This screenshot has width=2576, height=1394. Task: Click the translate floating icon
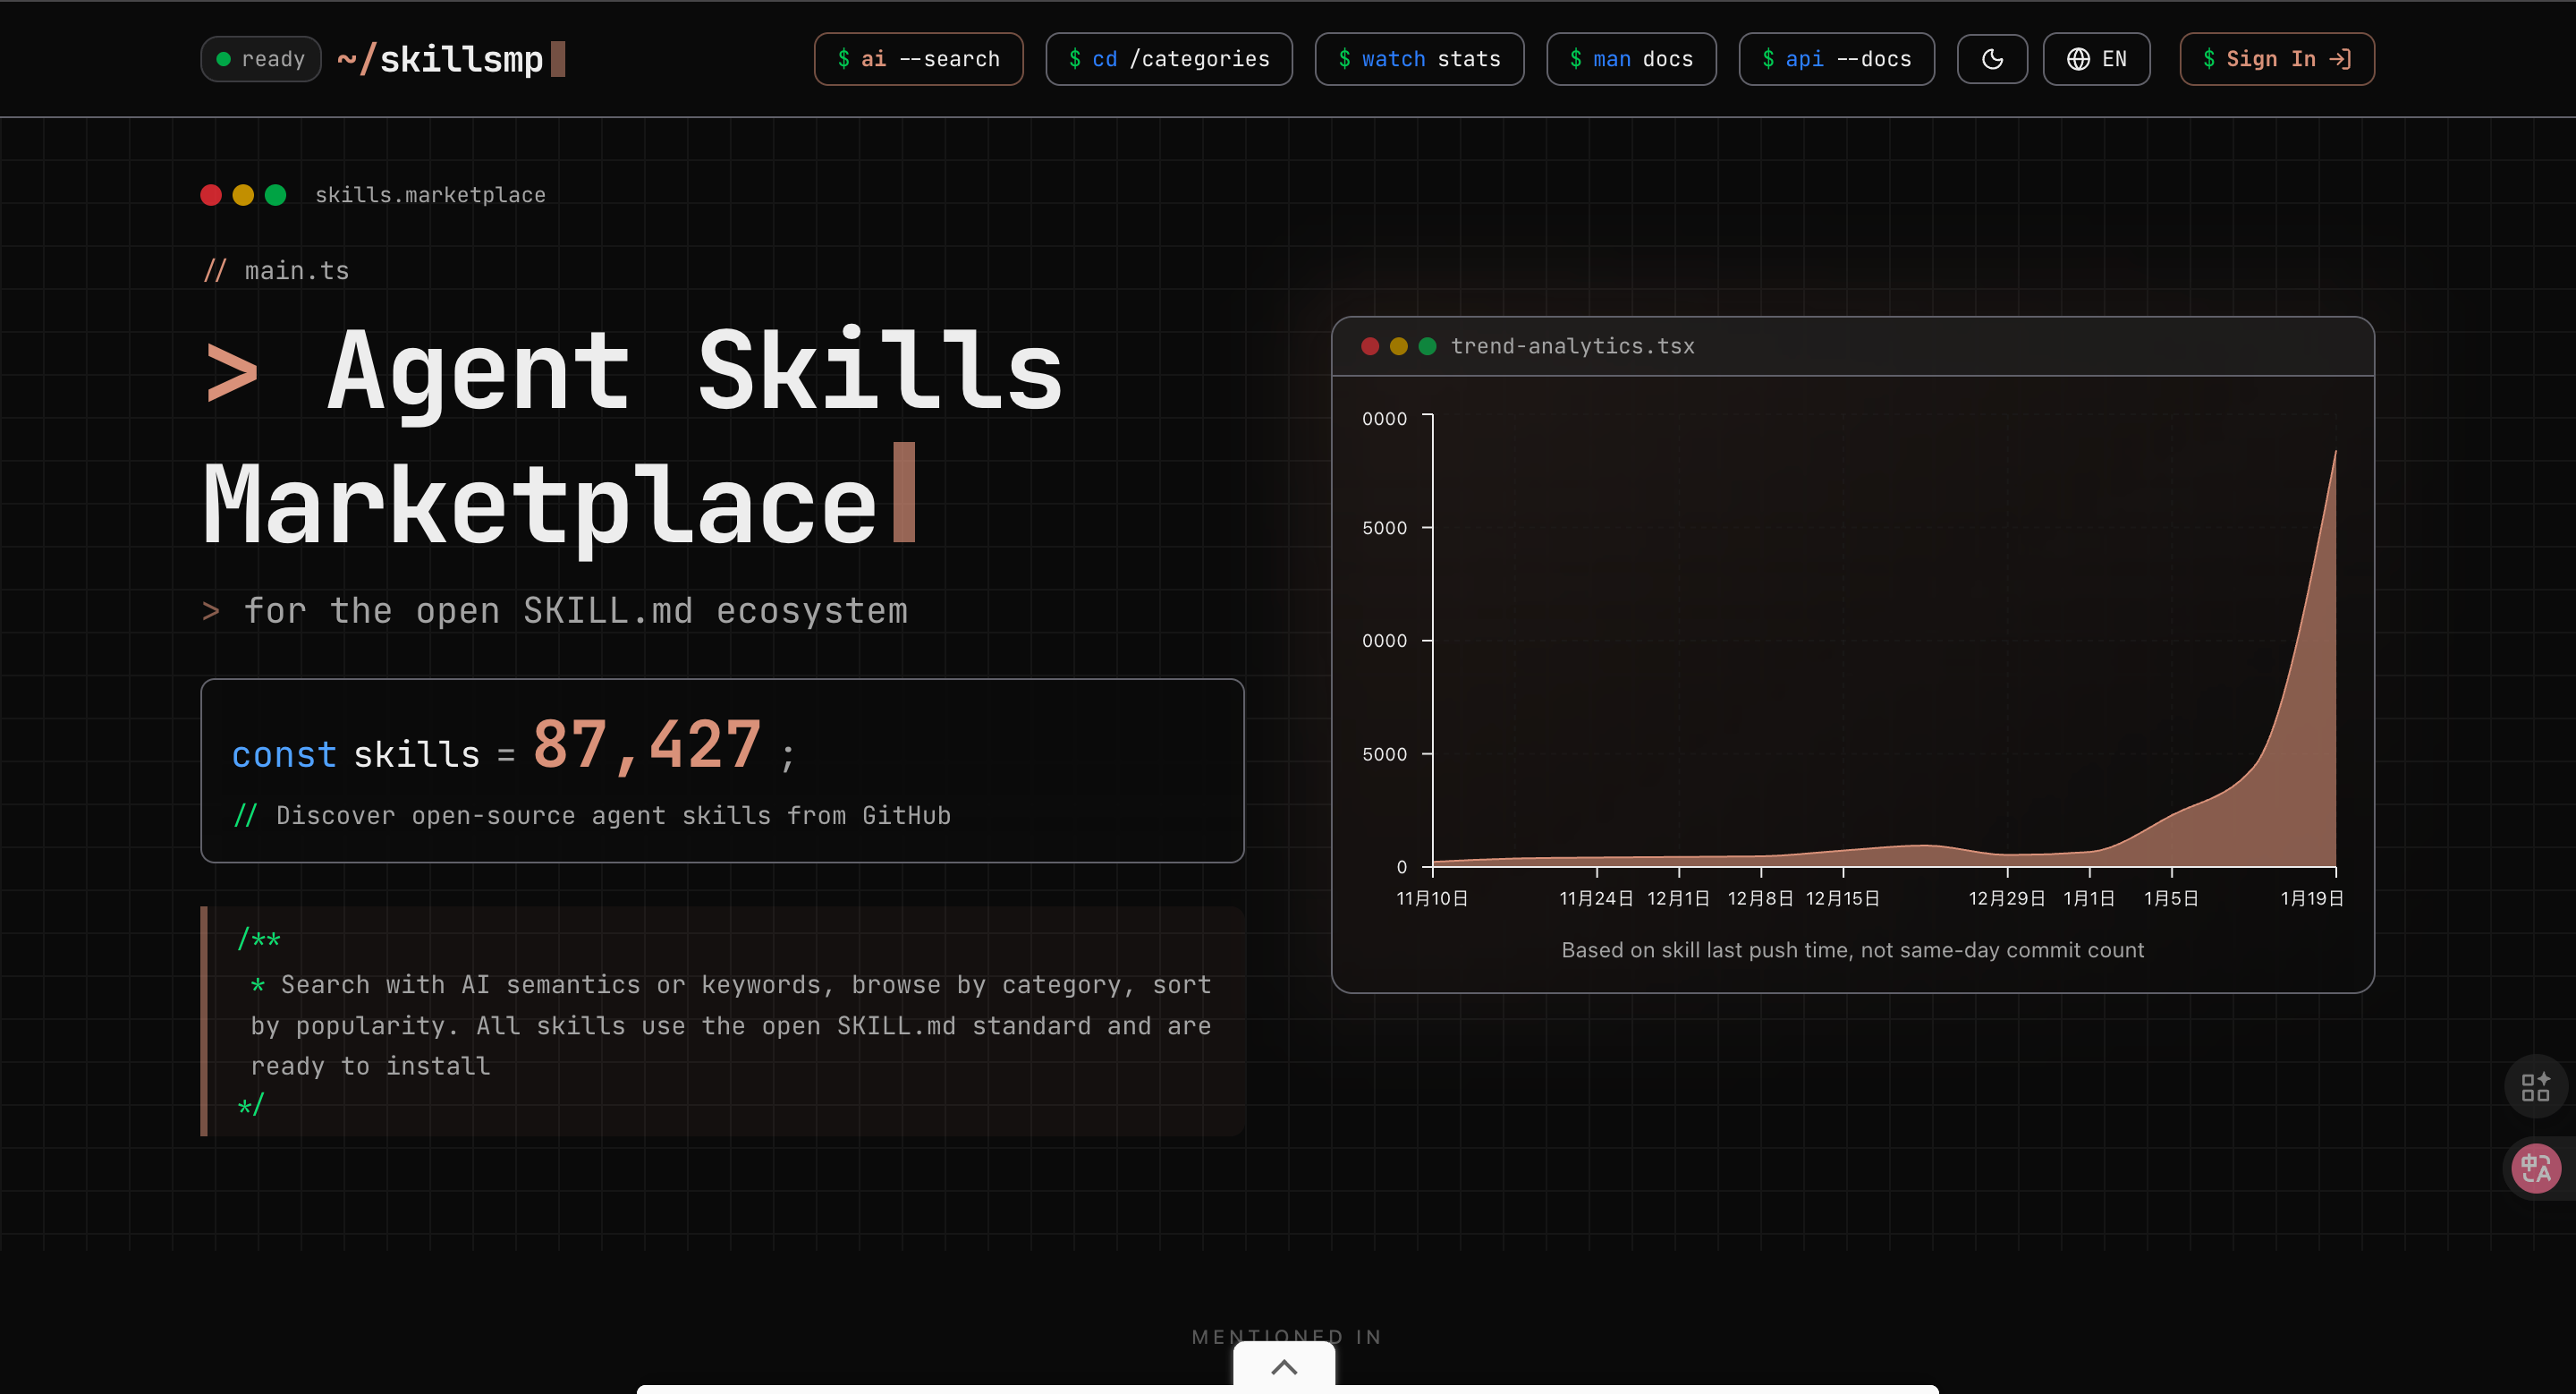coord(2535,1167)
